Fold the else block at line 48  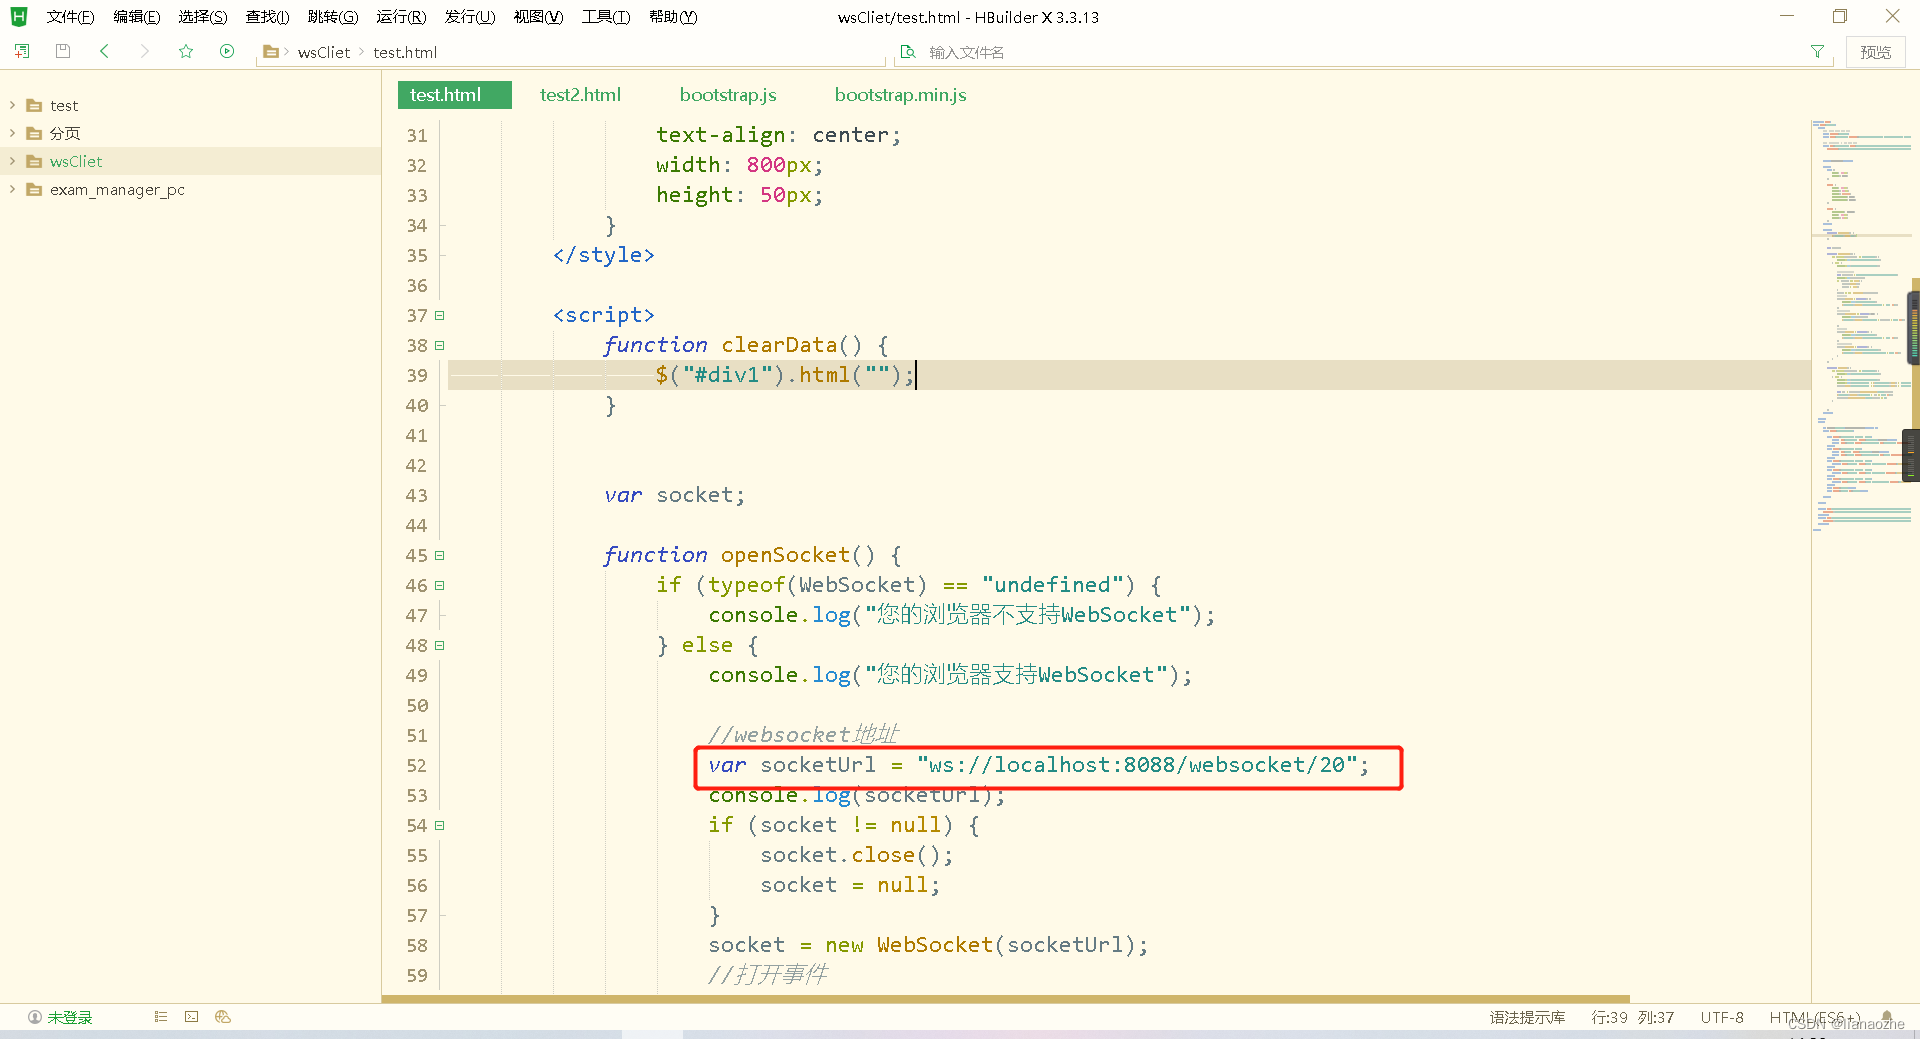tap(439, 645)
